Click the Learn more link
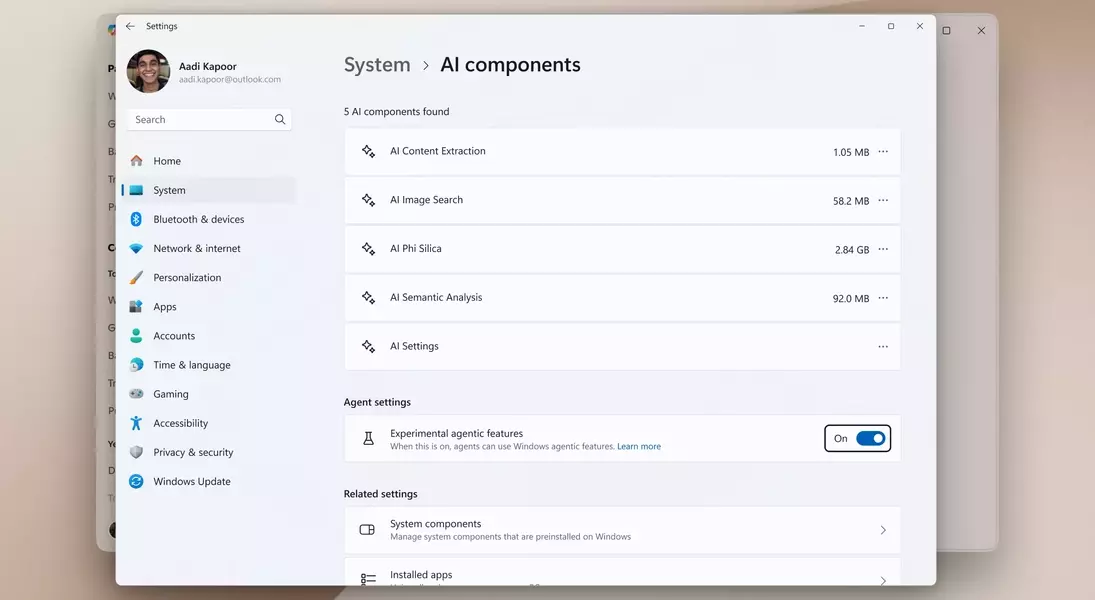The width and height of the screenshot is (1095, 600). pyautogui.click(x=638, y=447)
